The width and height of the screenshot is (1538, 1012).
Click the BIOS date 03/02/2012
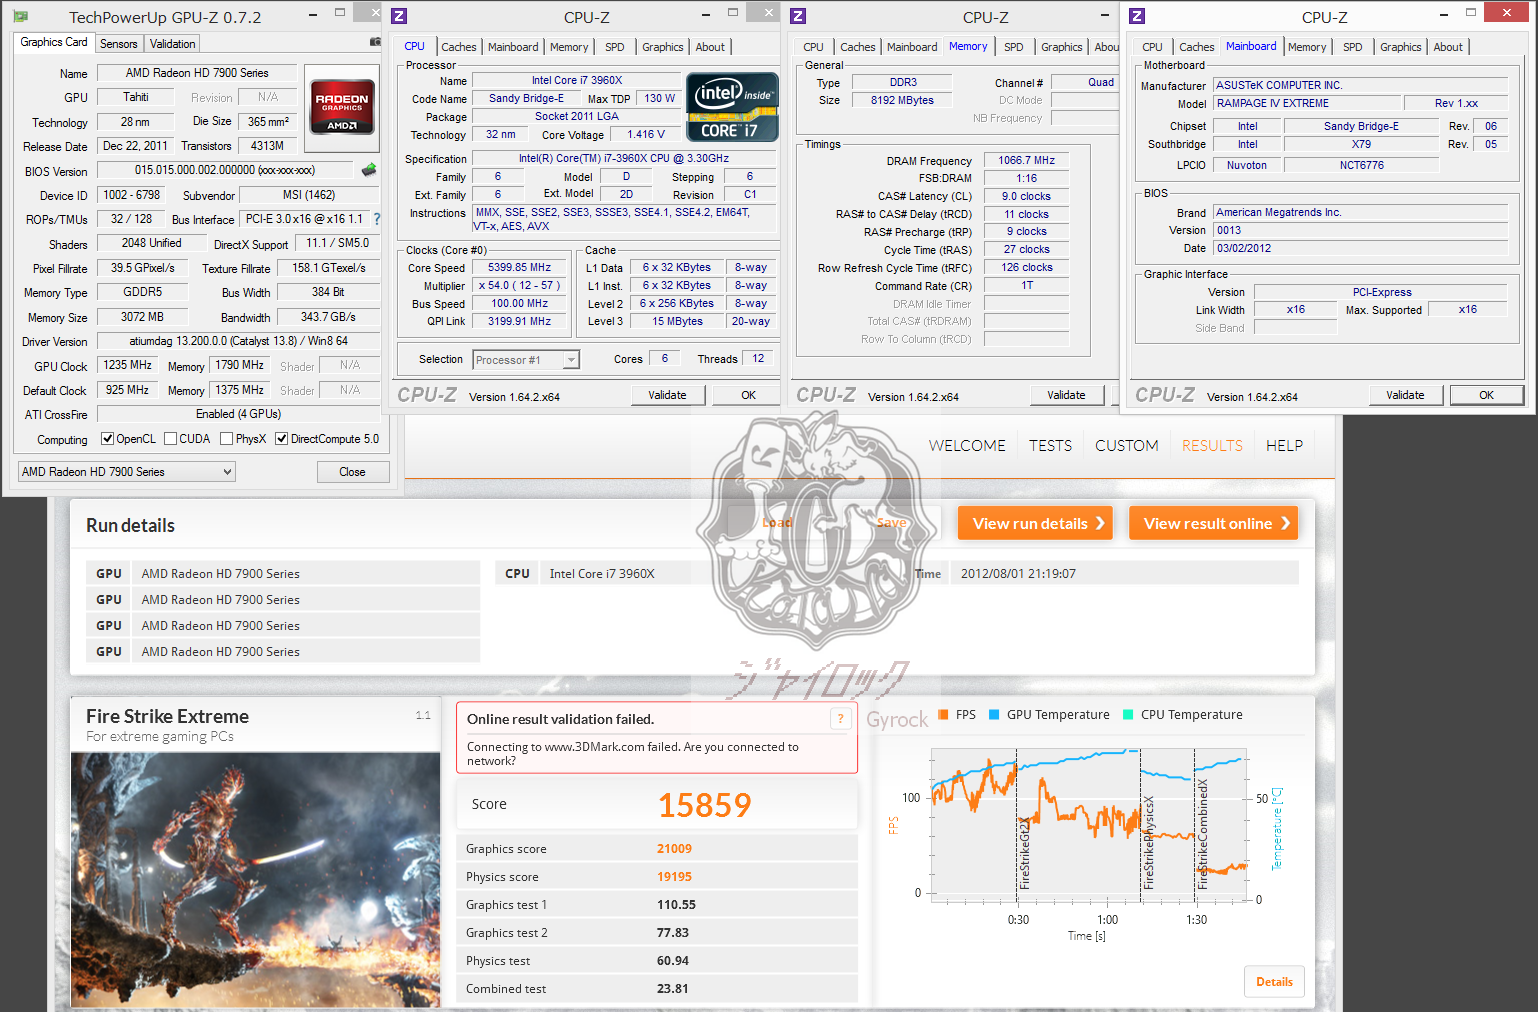click(1360, 248)
